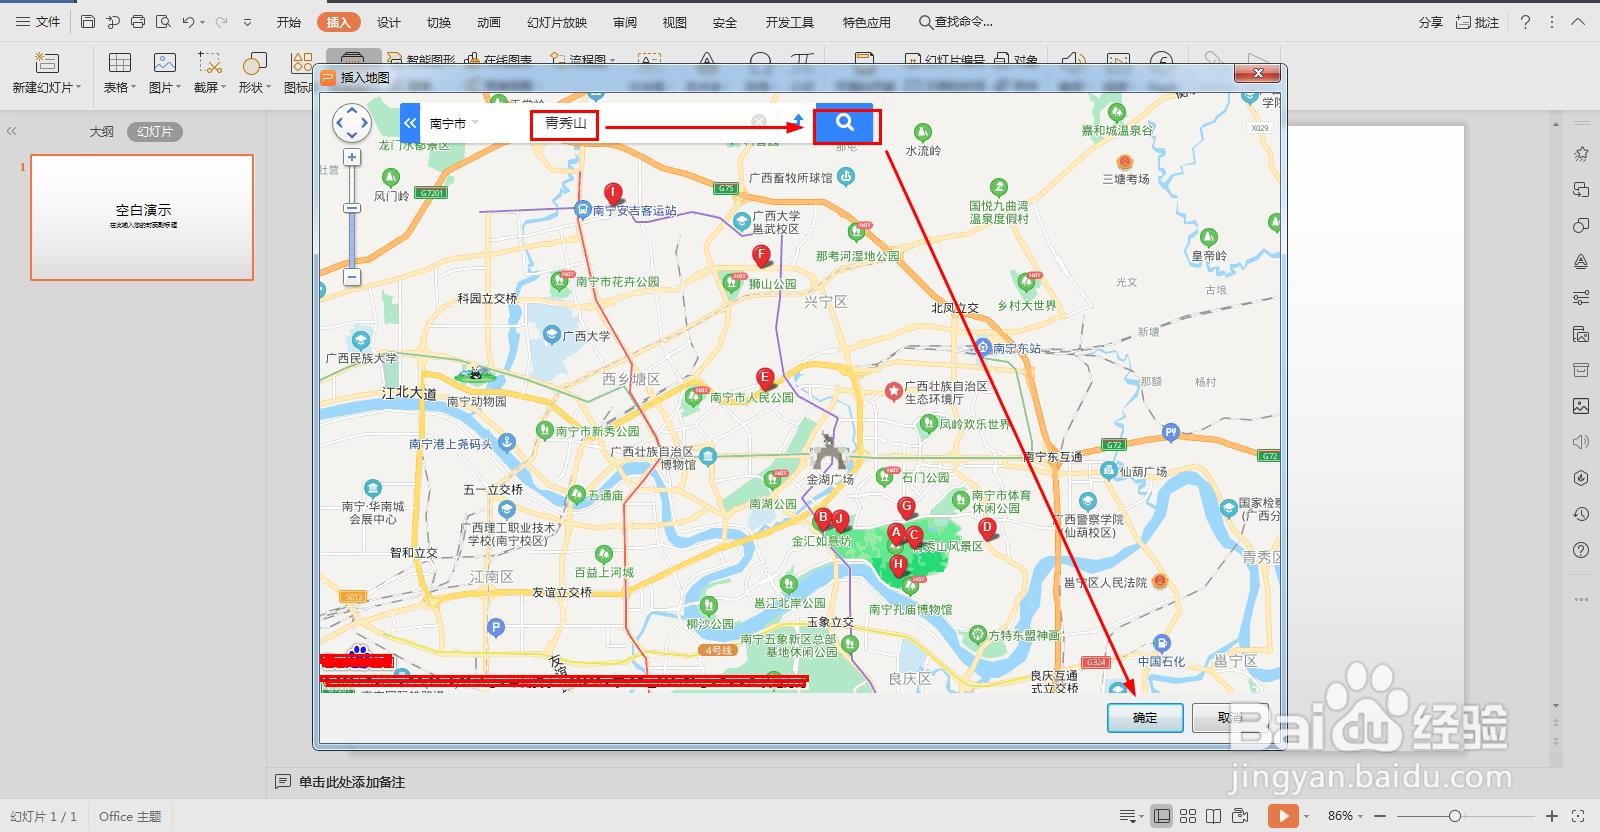The image size is (1600, 832).
Task: Open the 特色应用 tab
Action: pyautogui.click(x=866, y=22)
